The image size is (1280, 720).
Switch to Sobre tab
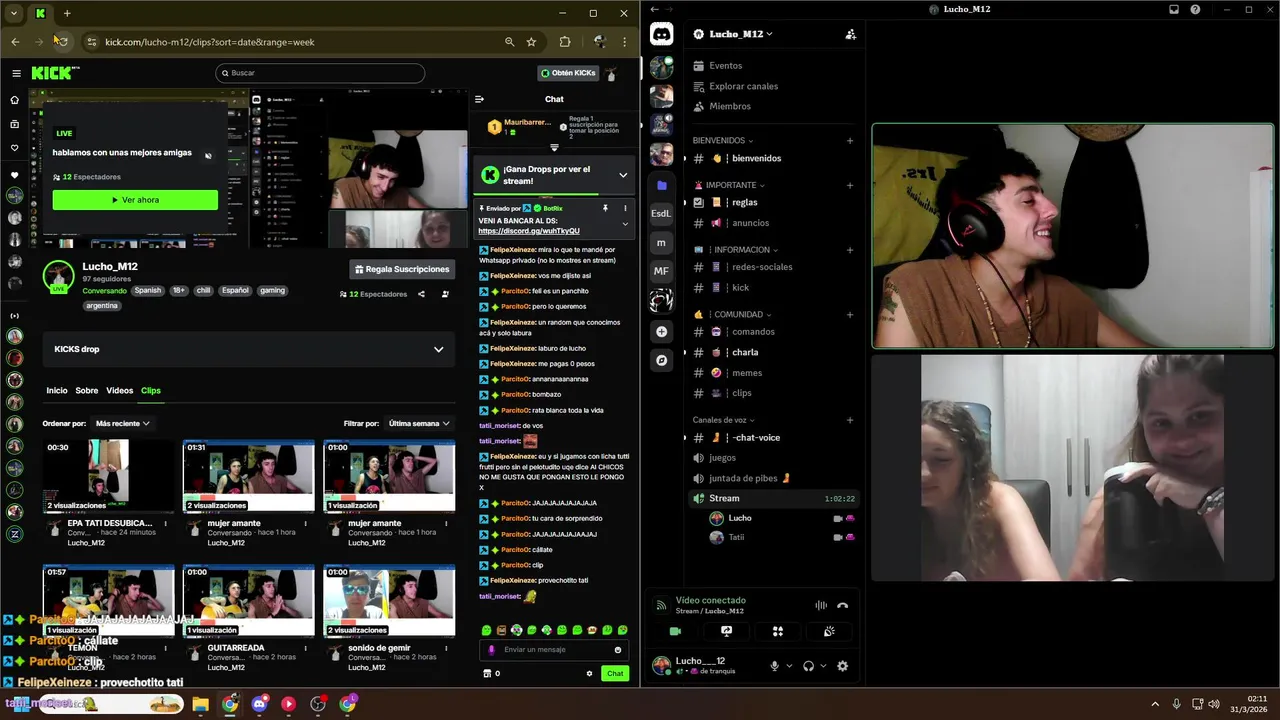click(87, 391)
